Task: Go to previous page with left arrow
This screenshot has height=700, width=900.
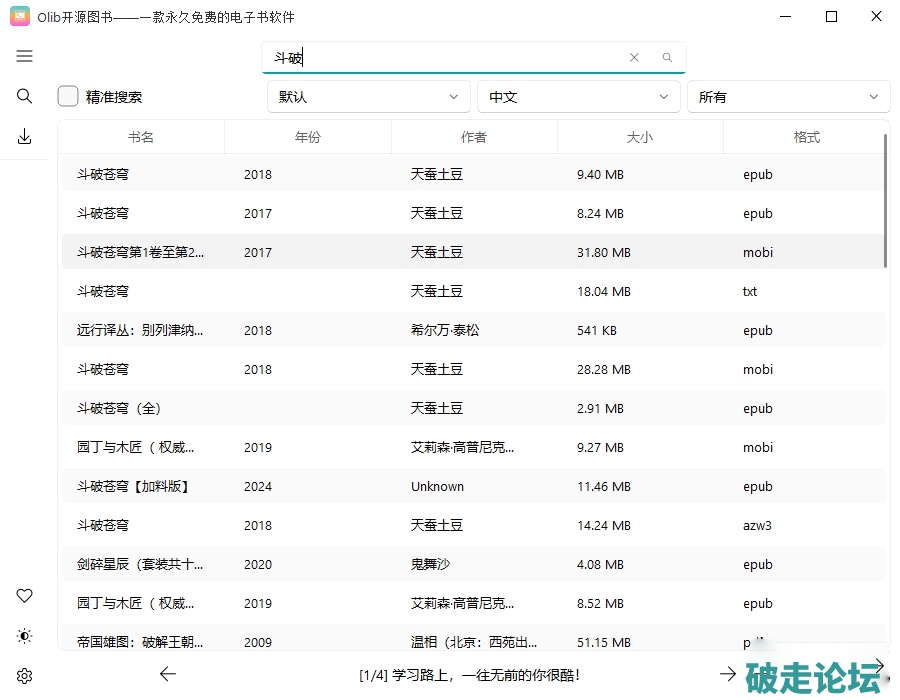Action: (168, 674)
